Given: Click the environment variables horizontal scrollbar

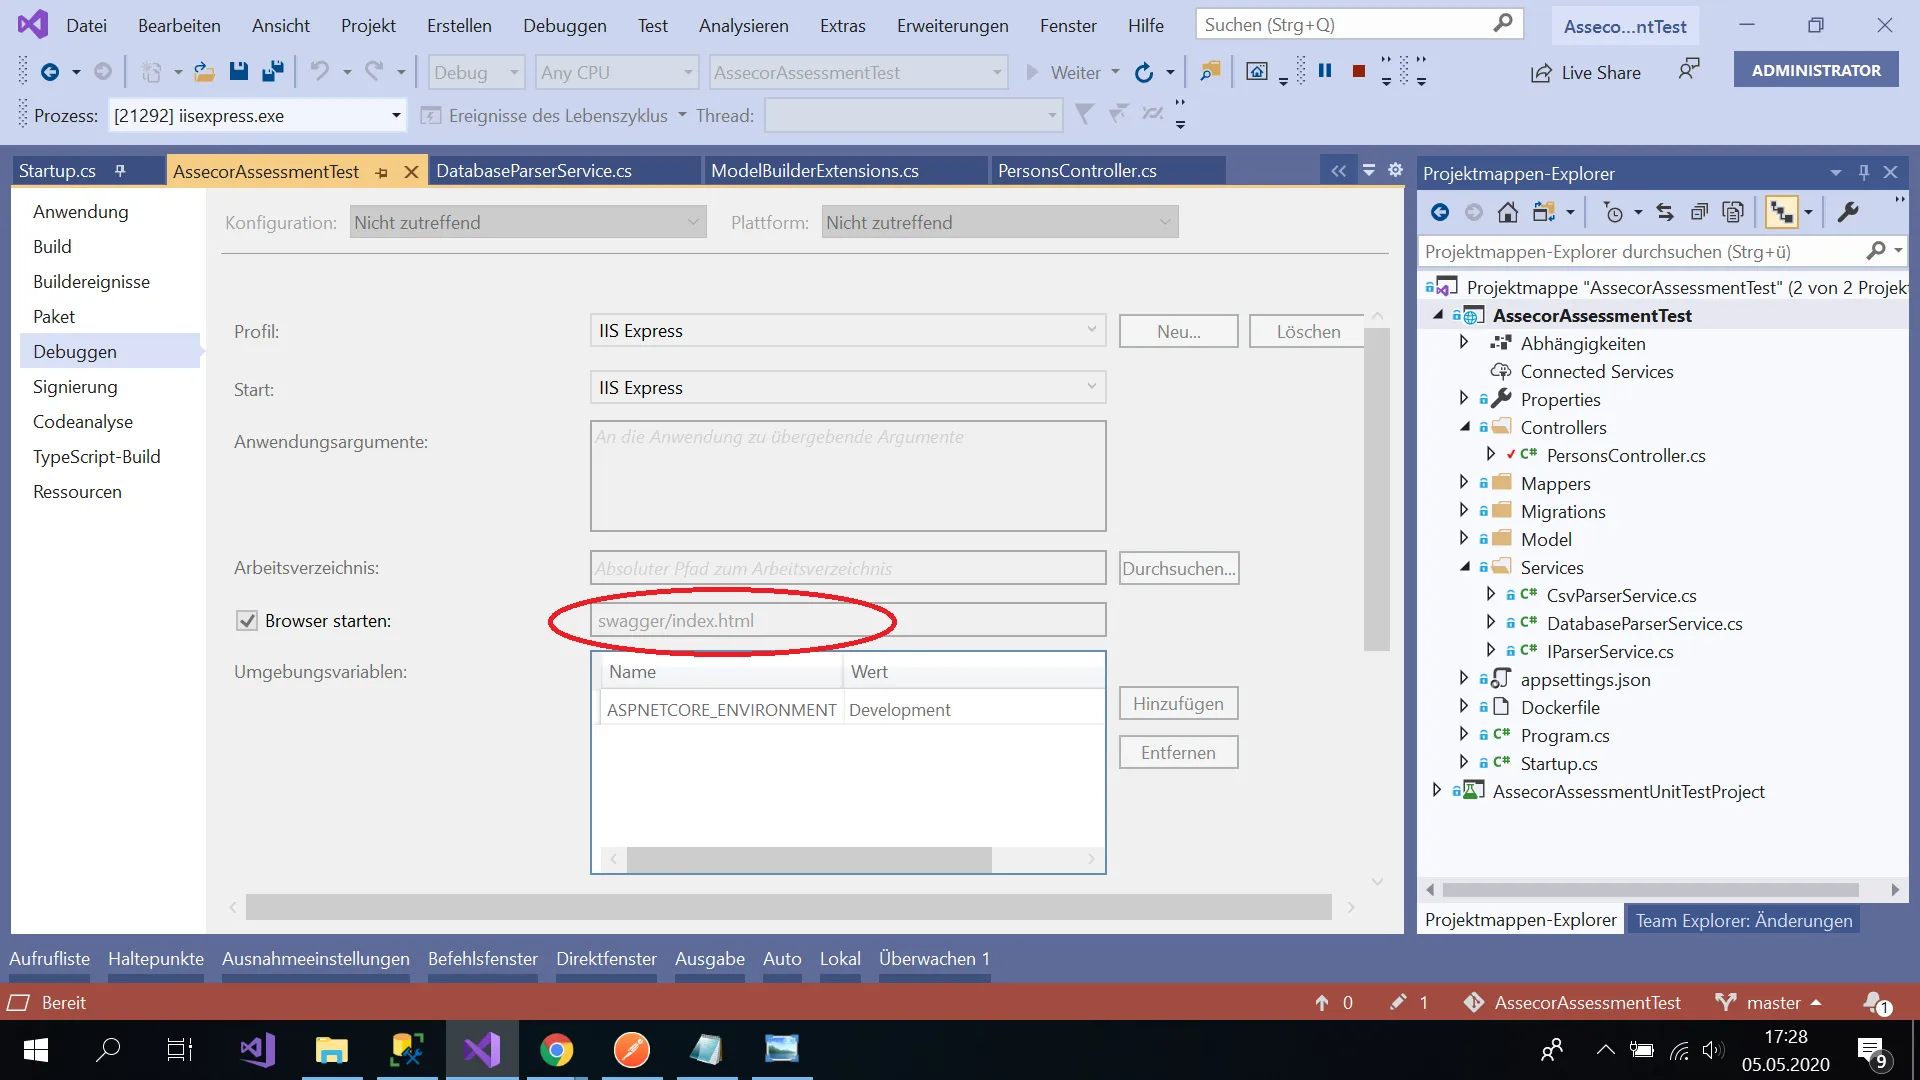Looking at the screenshot, I should pyautogui.click(x=808, y=859).
